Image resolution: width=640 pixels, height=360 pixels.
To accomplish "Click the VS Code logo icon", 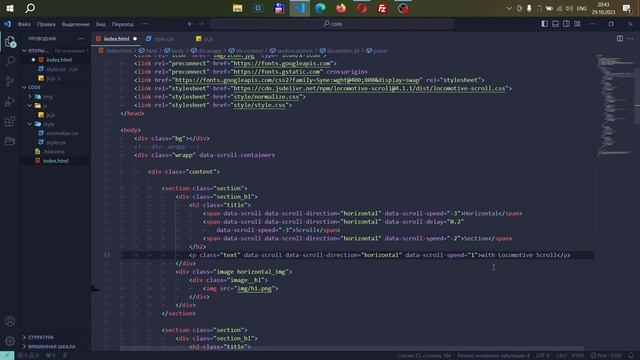I will tap(7, 24).
